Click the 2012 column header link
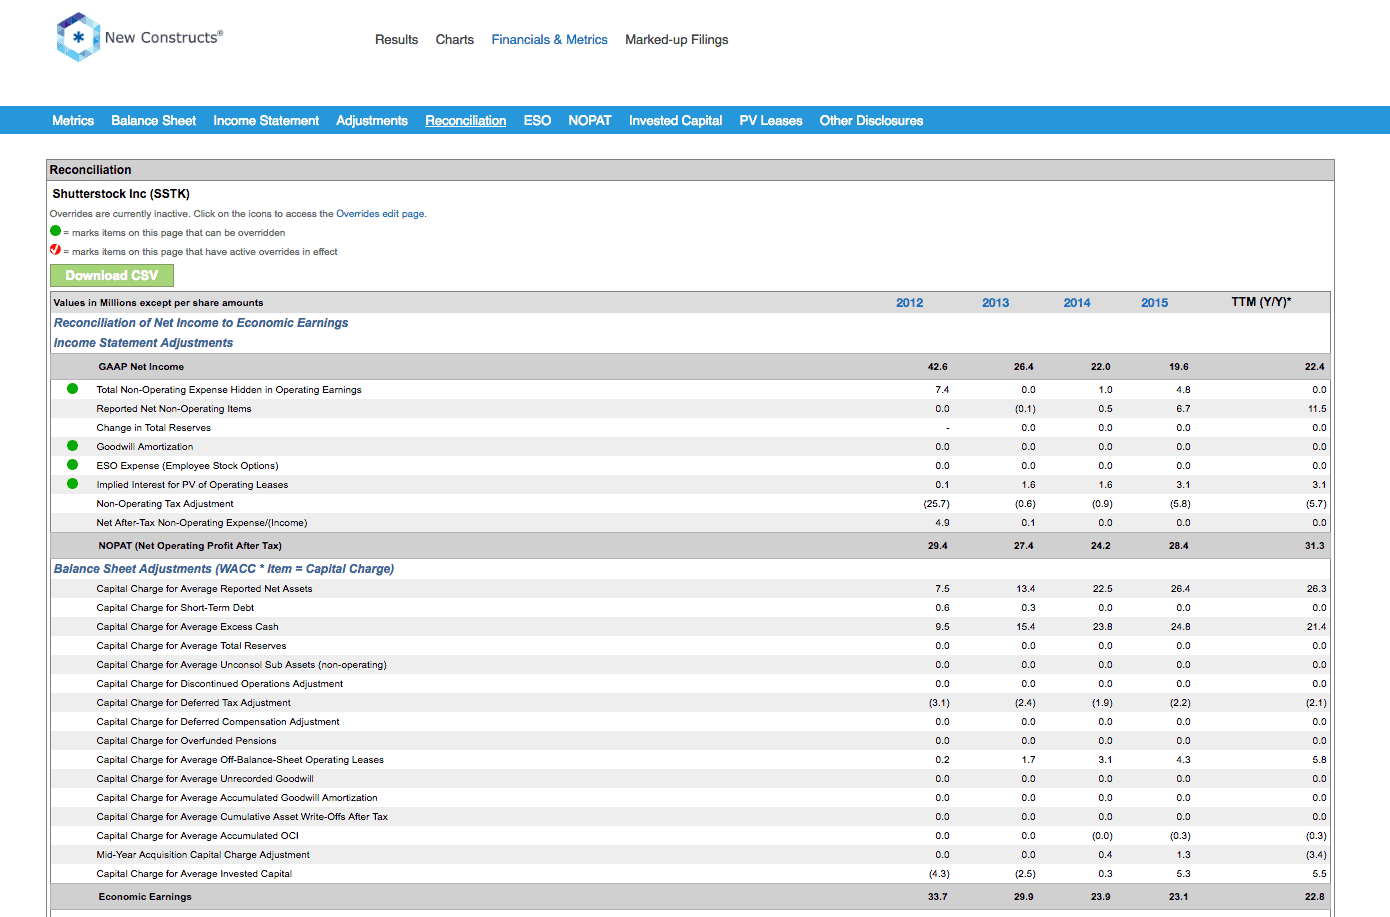1390x917 pixels. click(909, 303)
